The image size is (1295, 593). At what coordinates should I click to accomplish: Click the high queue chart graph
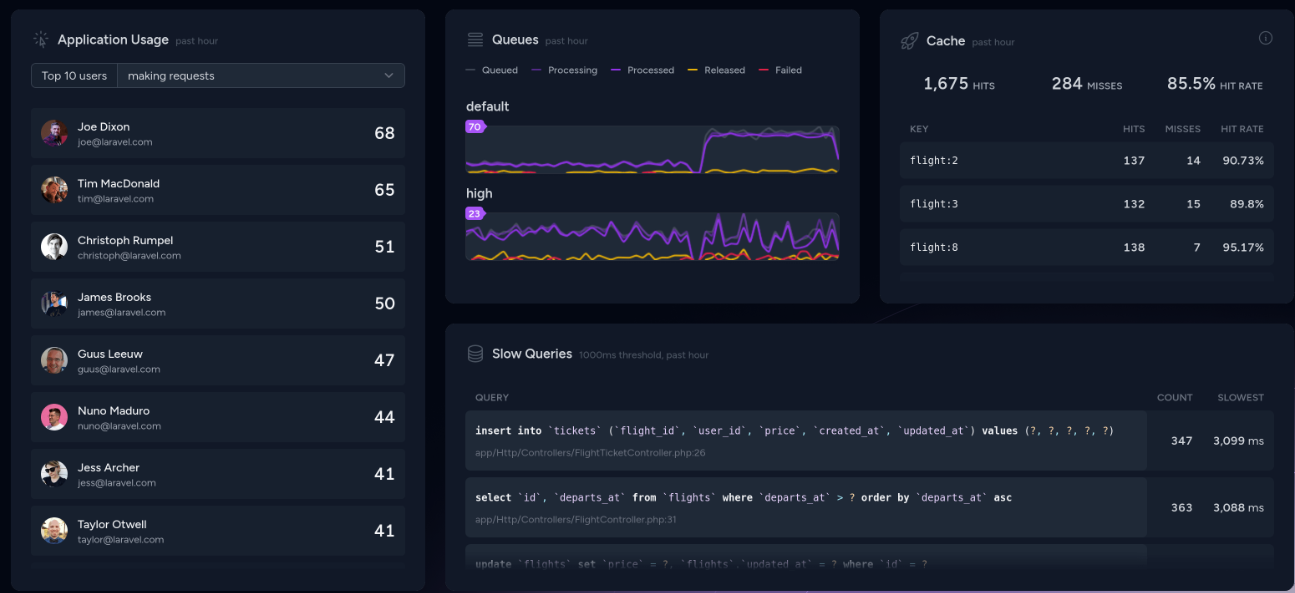tap(652, 237)
